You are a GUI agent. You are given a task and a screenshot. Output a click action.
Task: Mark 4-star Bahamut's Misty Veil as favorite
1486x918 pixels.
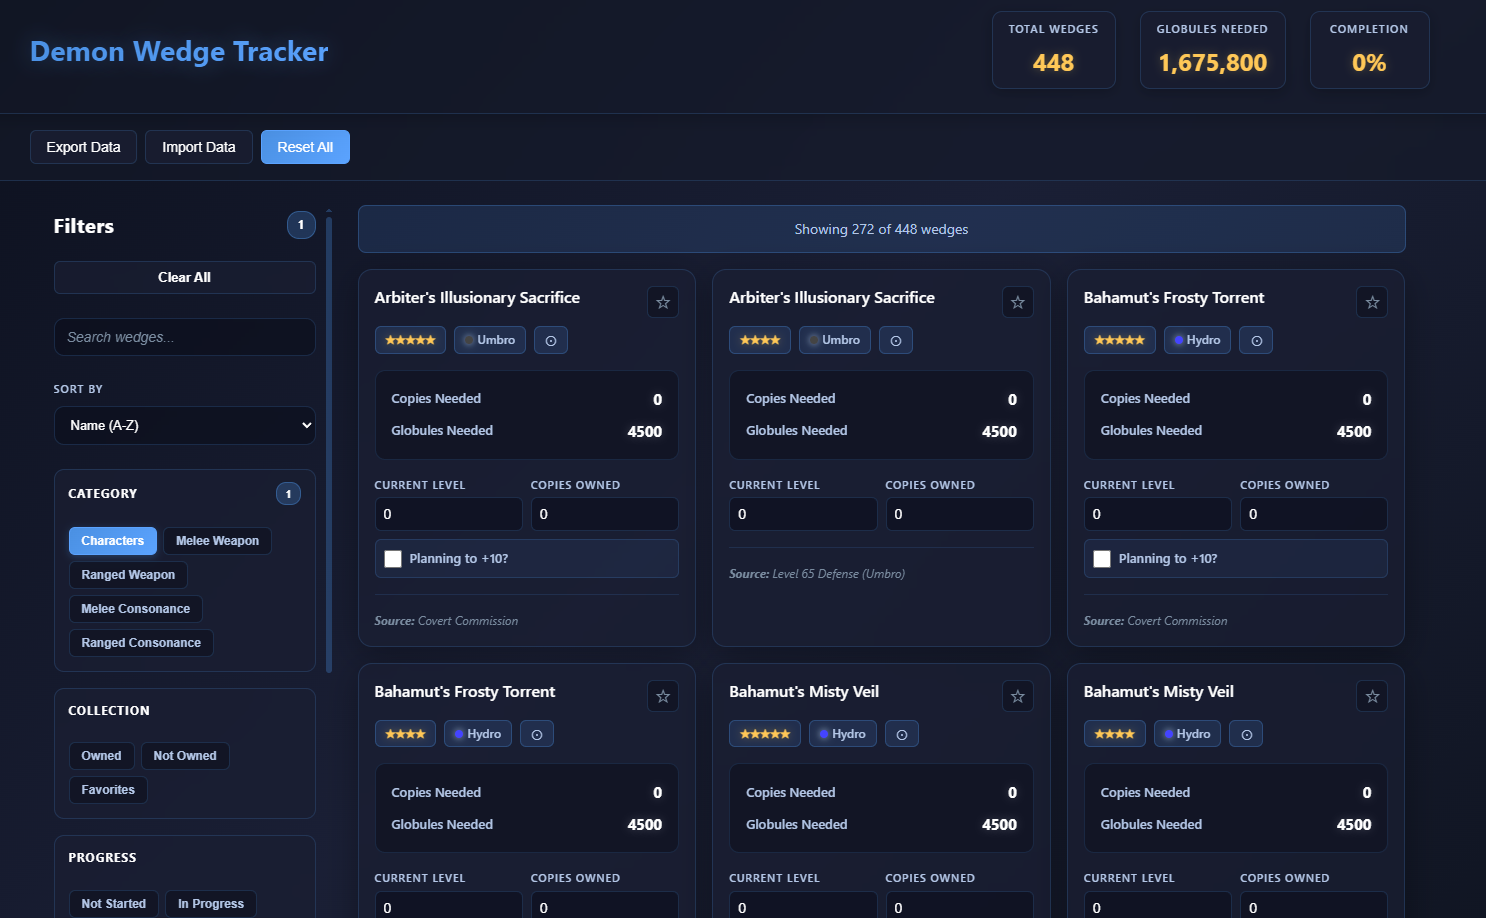(x=1372, y=696)
